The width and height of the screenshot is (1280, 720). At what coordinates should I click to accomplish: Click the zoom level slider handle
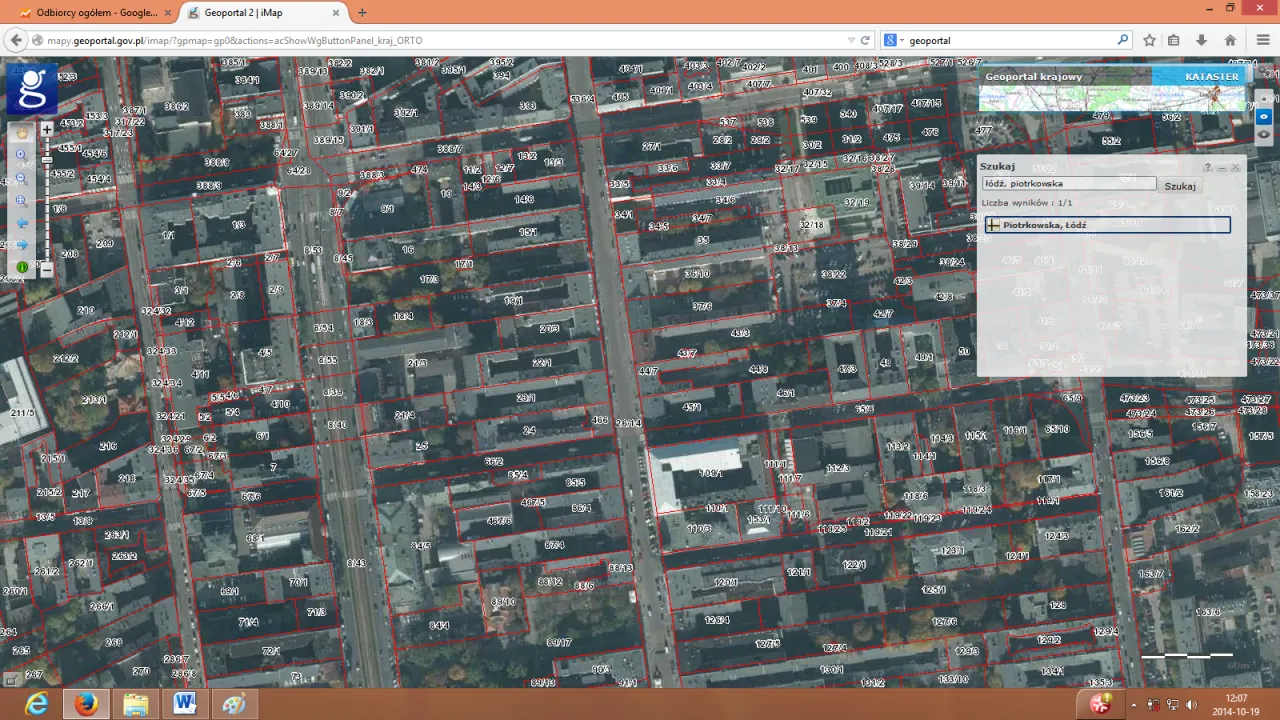pyautogui.click(x=46, y=160)
